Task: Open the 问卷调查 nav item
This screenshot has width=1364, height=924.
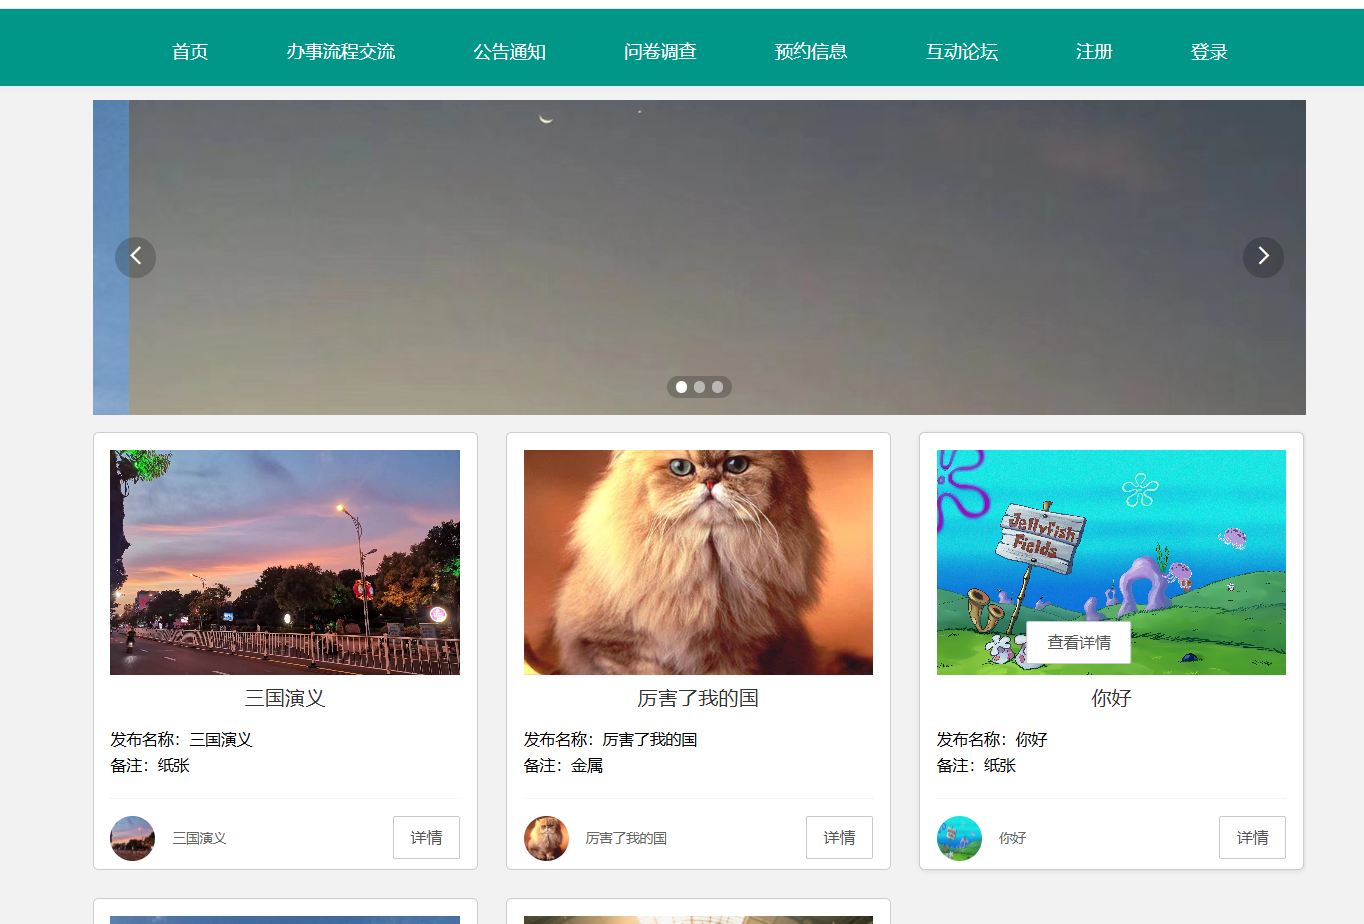Action: coord(660,52)
